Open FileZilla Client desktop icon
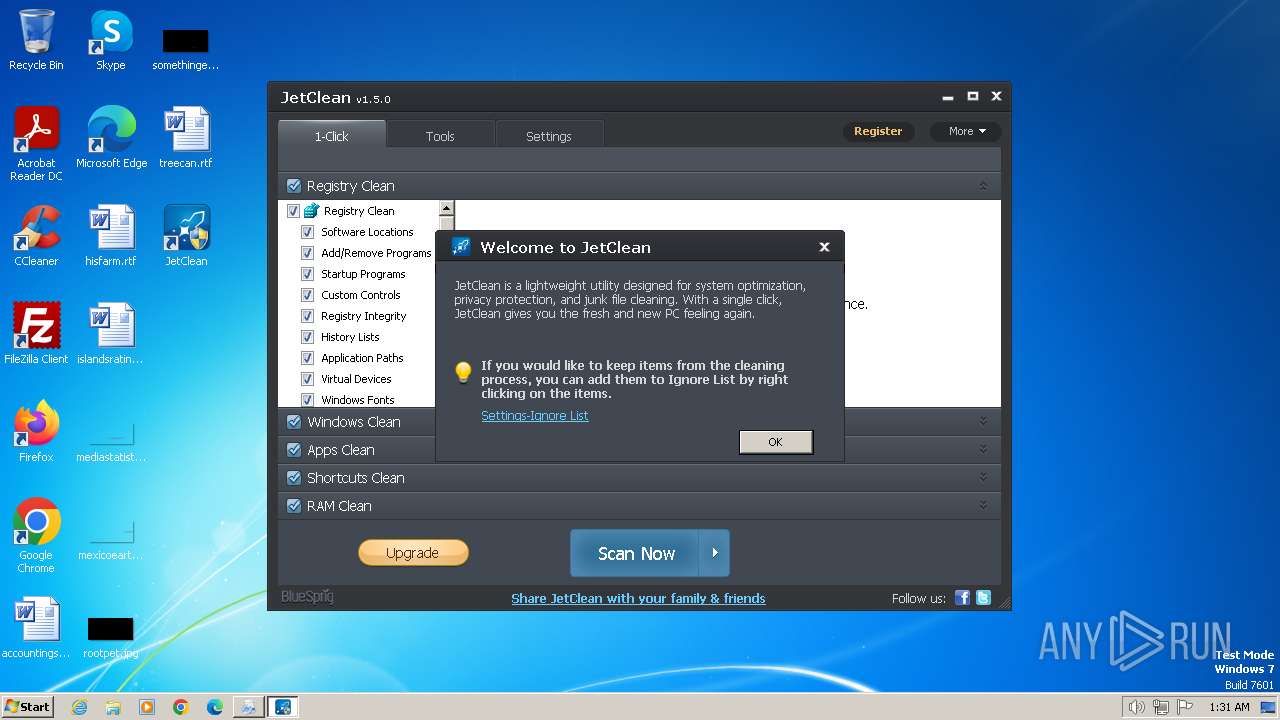Screen dimensions: 1280x720 (x=36, y=334)
